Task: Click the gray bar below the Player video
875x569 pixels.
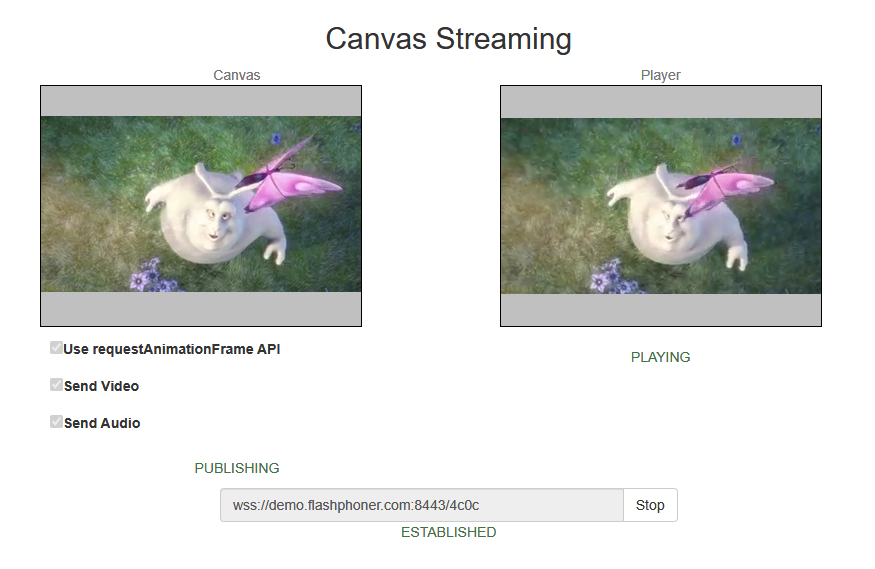Action: 660,310
